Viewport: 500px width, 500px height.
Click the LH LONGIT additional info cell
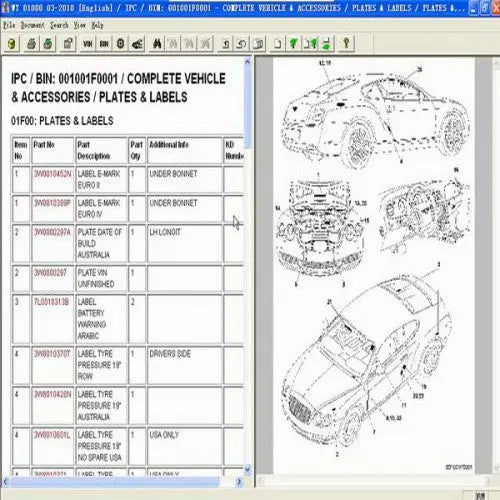[x=185, y=244]
